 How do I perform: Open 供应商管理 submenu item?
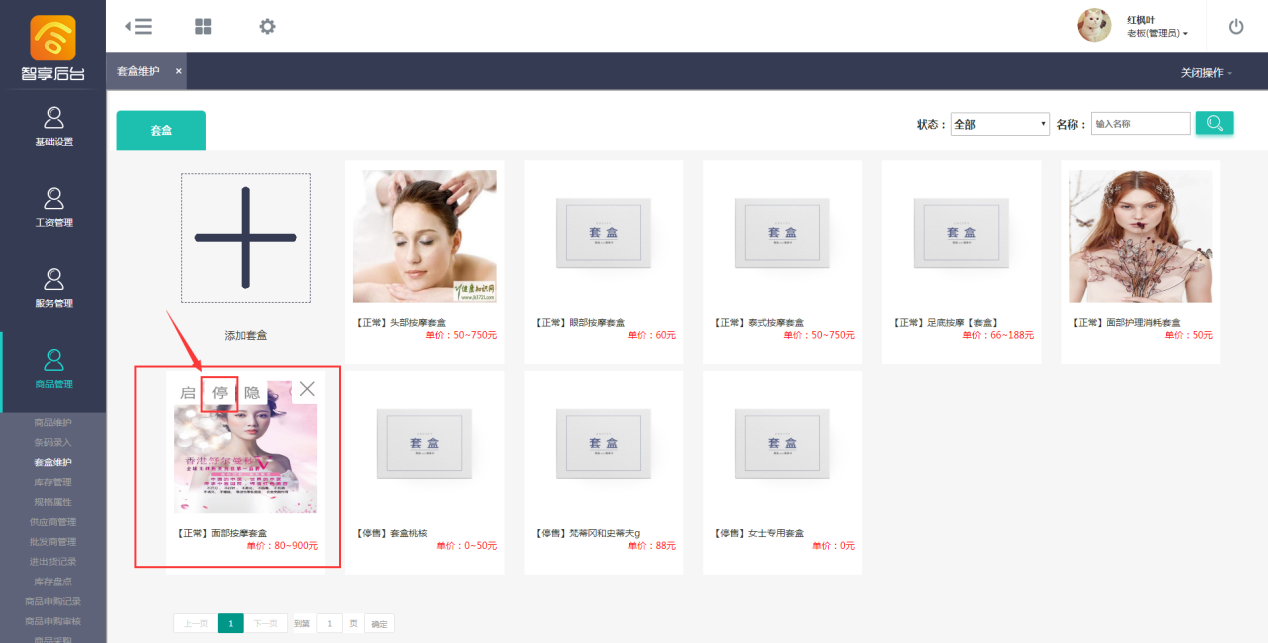coord(53,522)
